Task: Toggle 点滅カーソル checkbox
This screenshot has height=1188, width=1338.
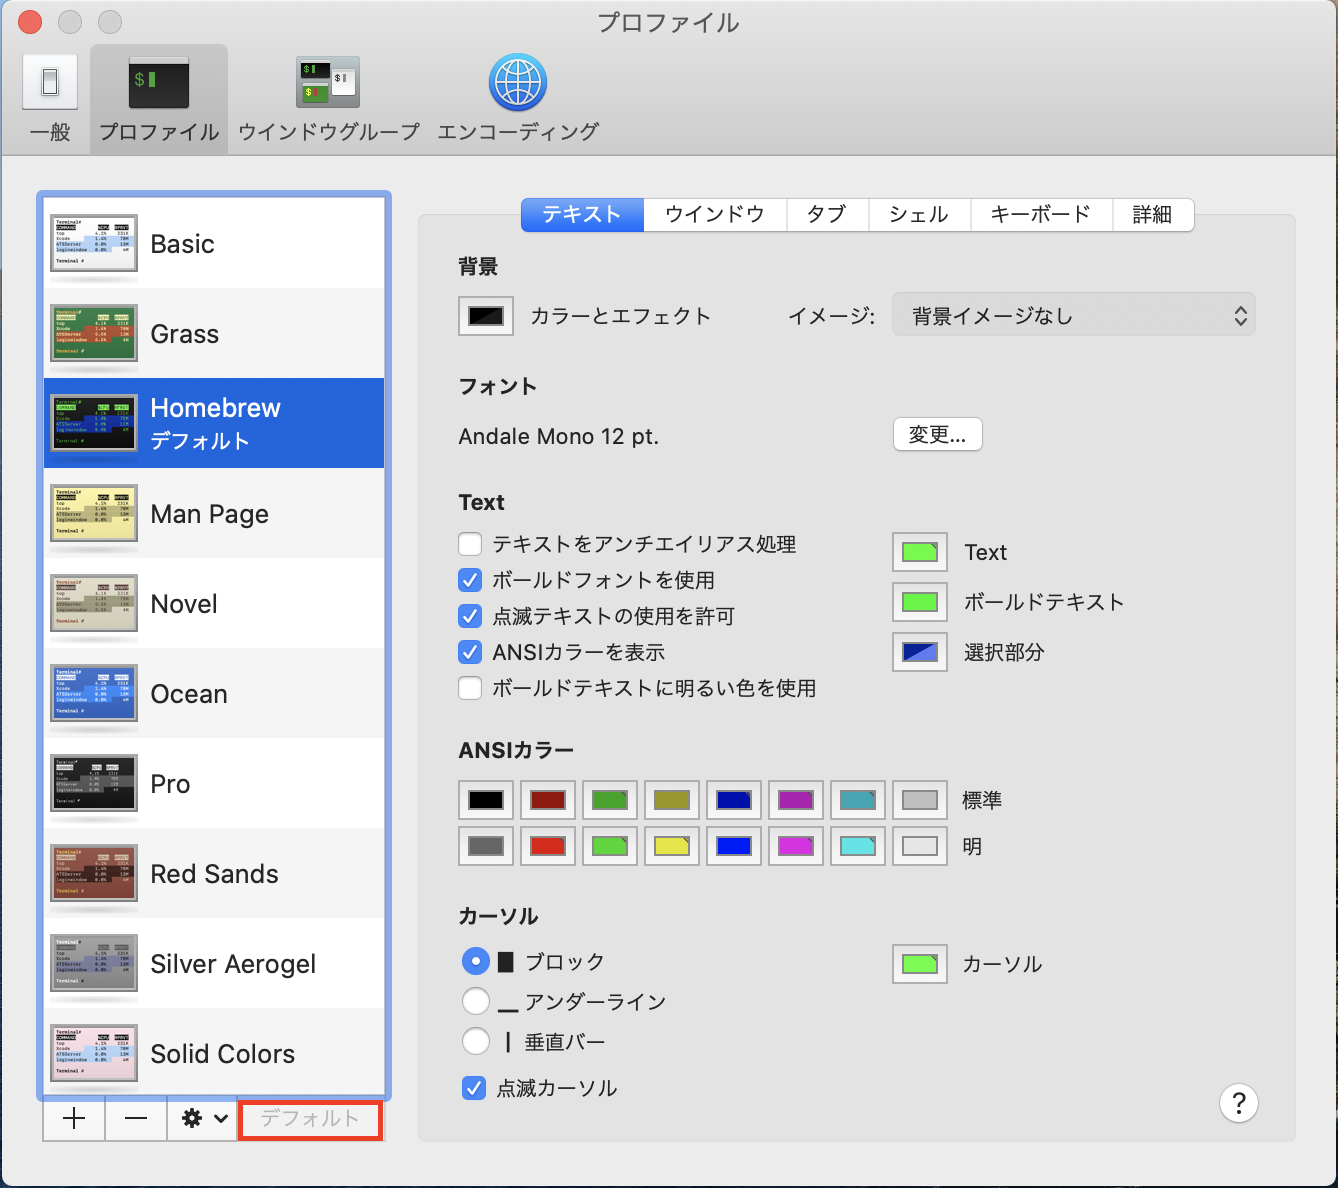Action: pos(474,1088)
